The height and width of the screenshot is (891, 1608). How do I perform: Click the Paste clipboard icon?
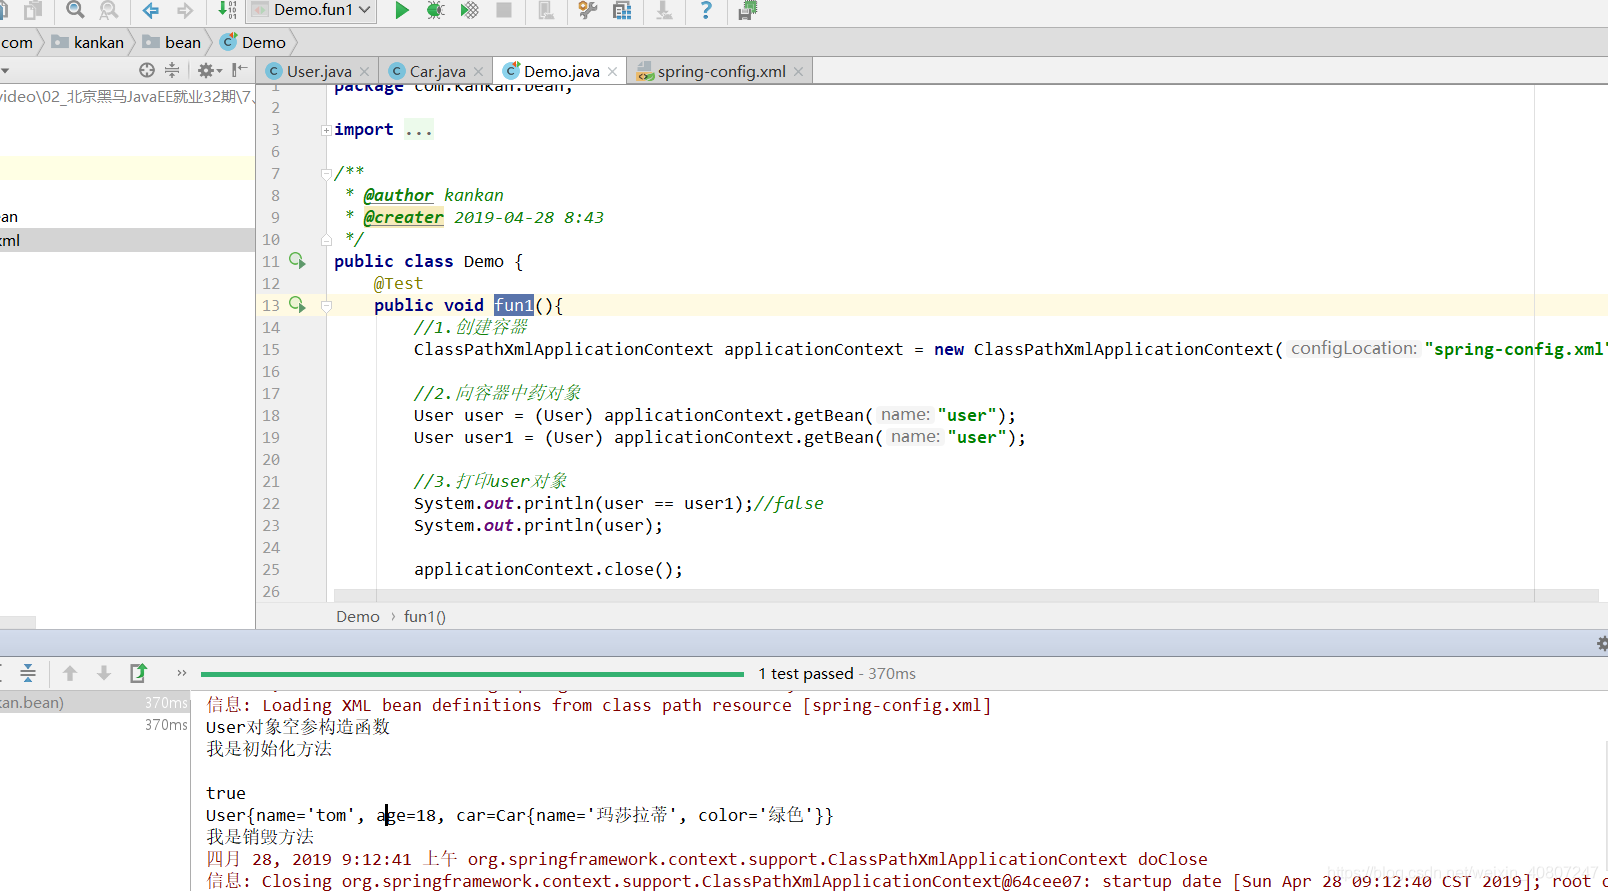pyautogui.click(x=34, y=10)
